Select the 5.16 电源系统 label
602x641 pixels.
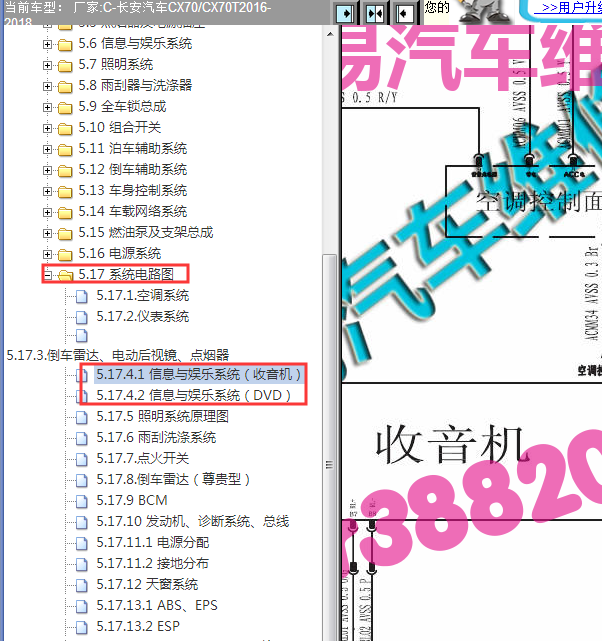tap(120, 253)
